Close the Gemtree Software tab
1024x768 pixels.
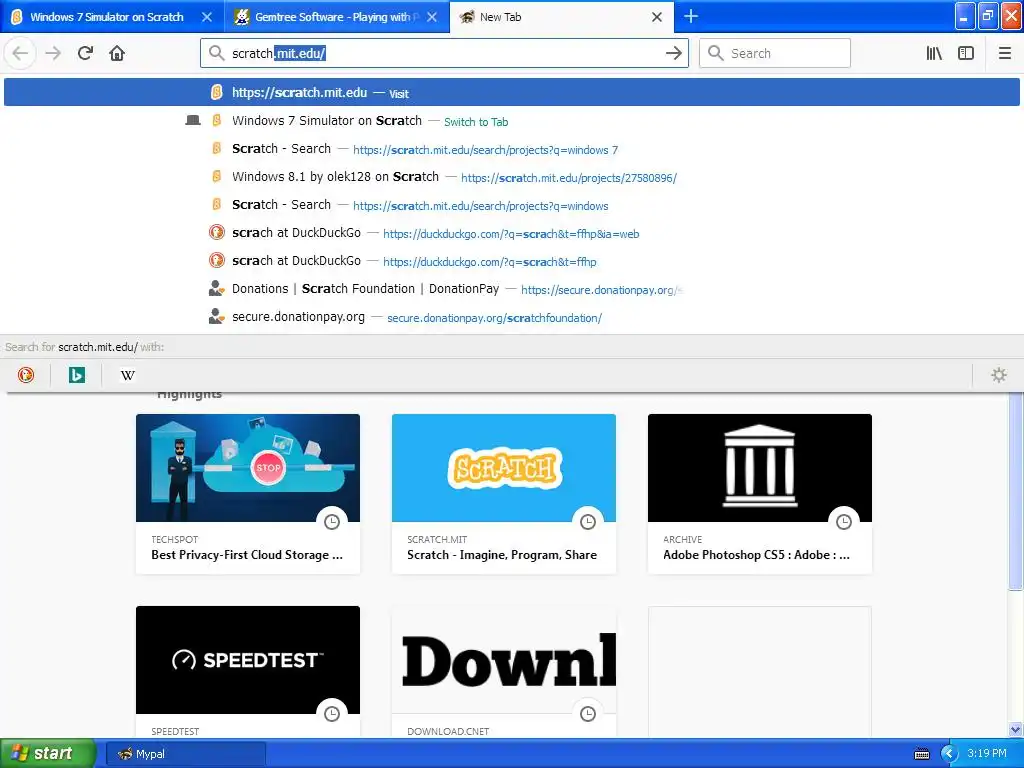(432, 17)
